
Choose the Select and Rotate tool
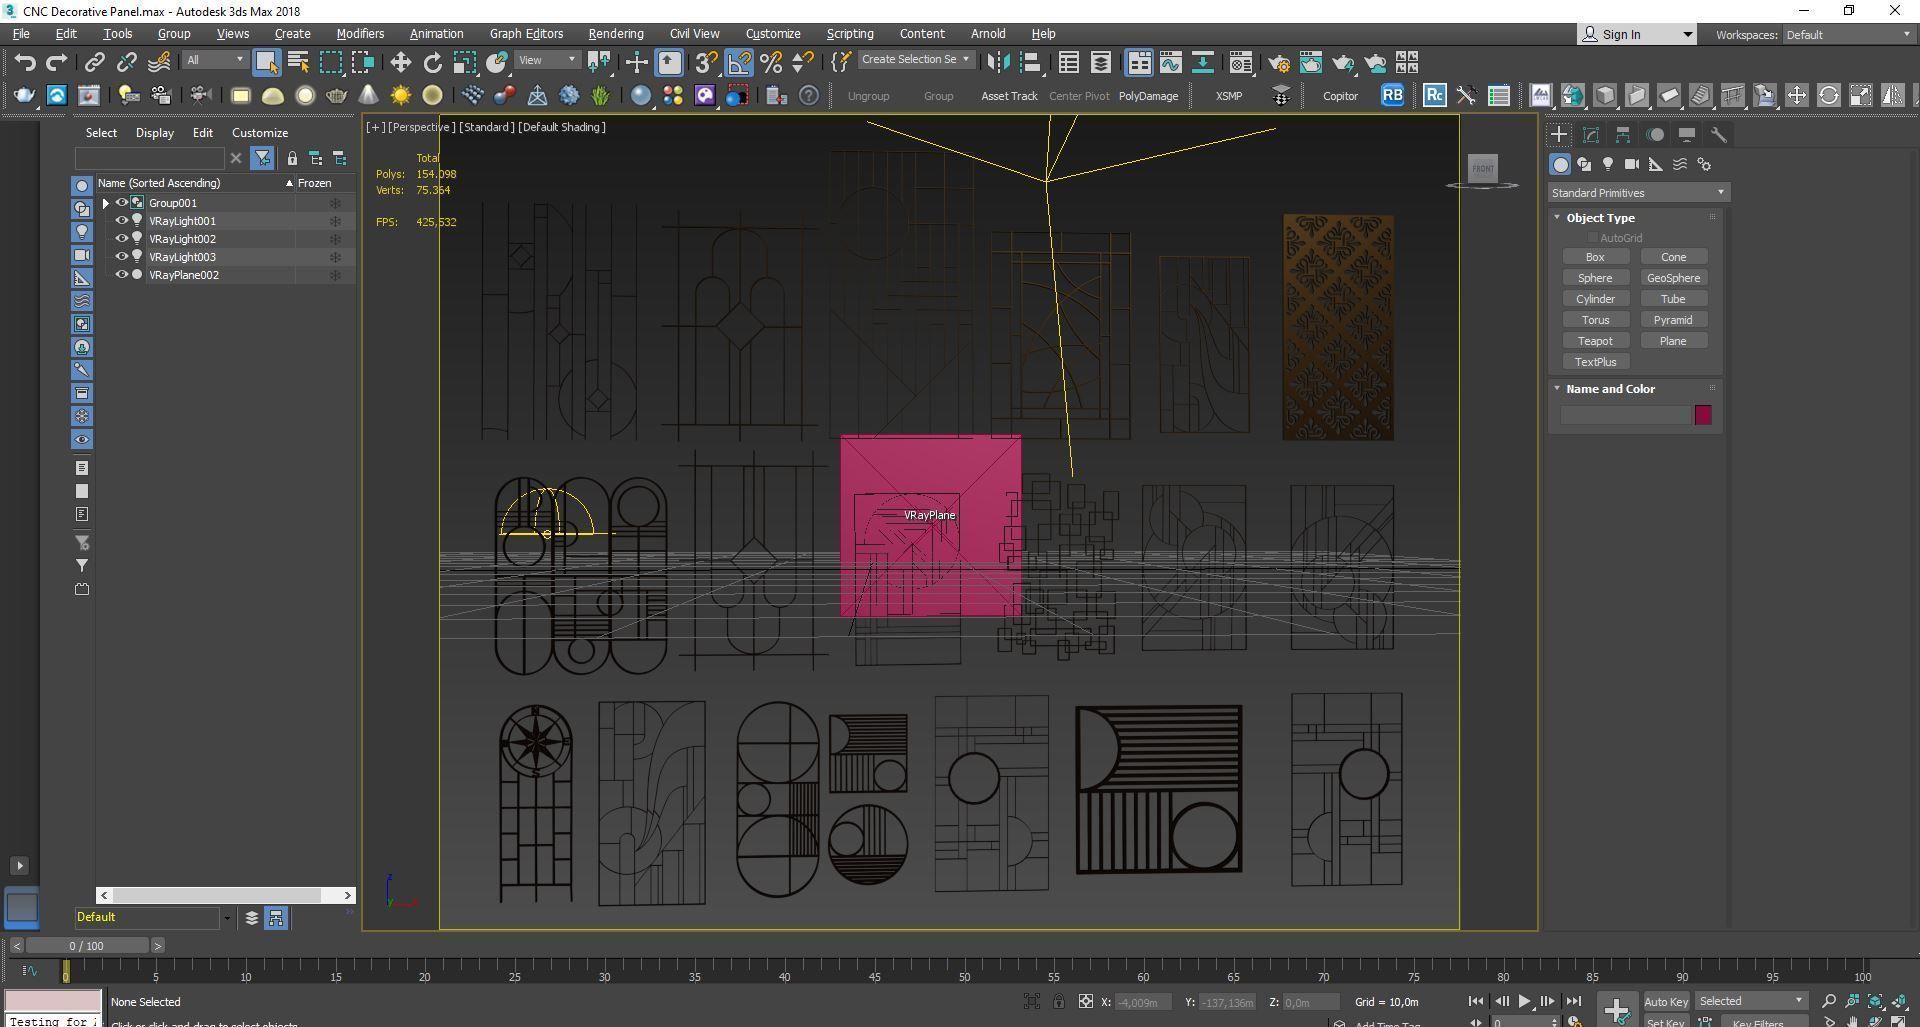432,62
